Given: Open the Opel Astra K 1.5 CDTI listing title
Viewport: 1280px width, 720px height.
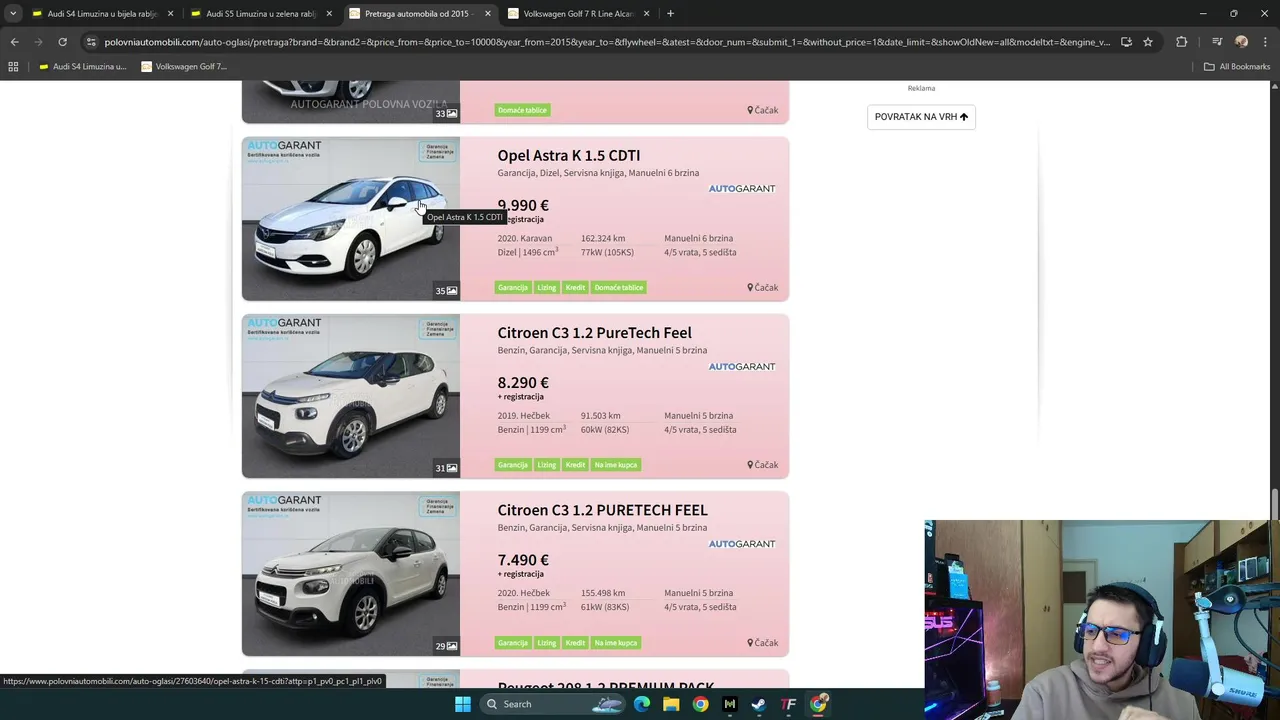Looking at the screenshot, I should pyautogui.click(x=569, y=155).
